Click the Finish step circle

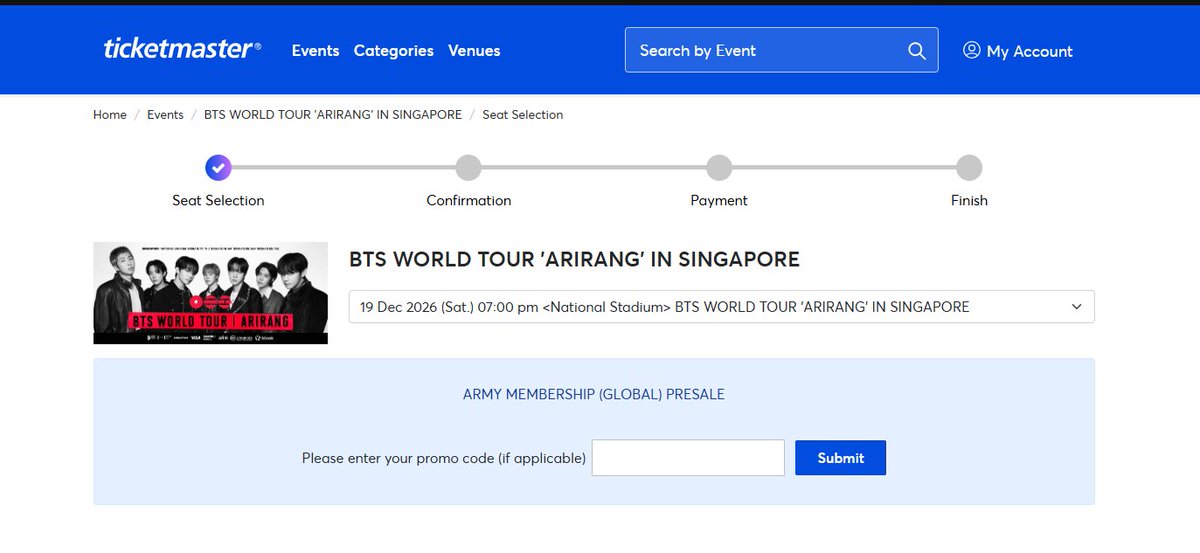[x=969, y=168]
